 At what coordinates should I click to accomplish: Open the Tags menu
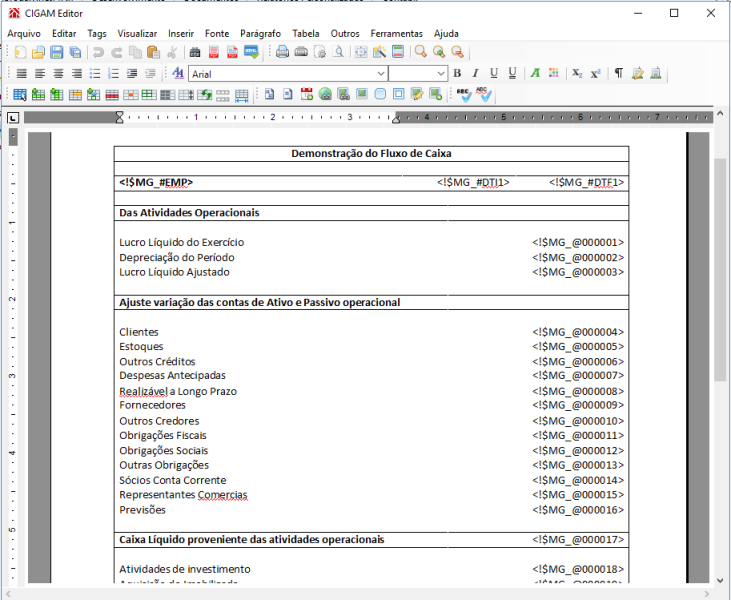tap(97, 34)
